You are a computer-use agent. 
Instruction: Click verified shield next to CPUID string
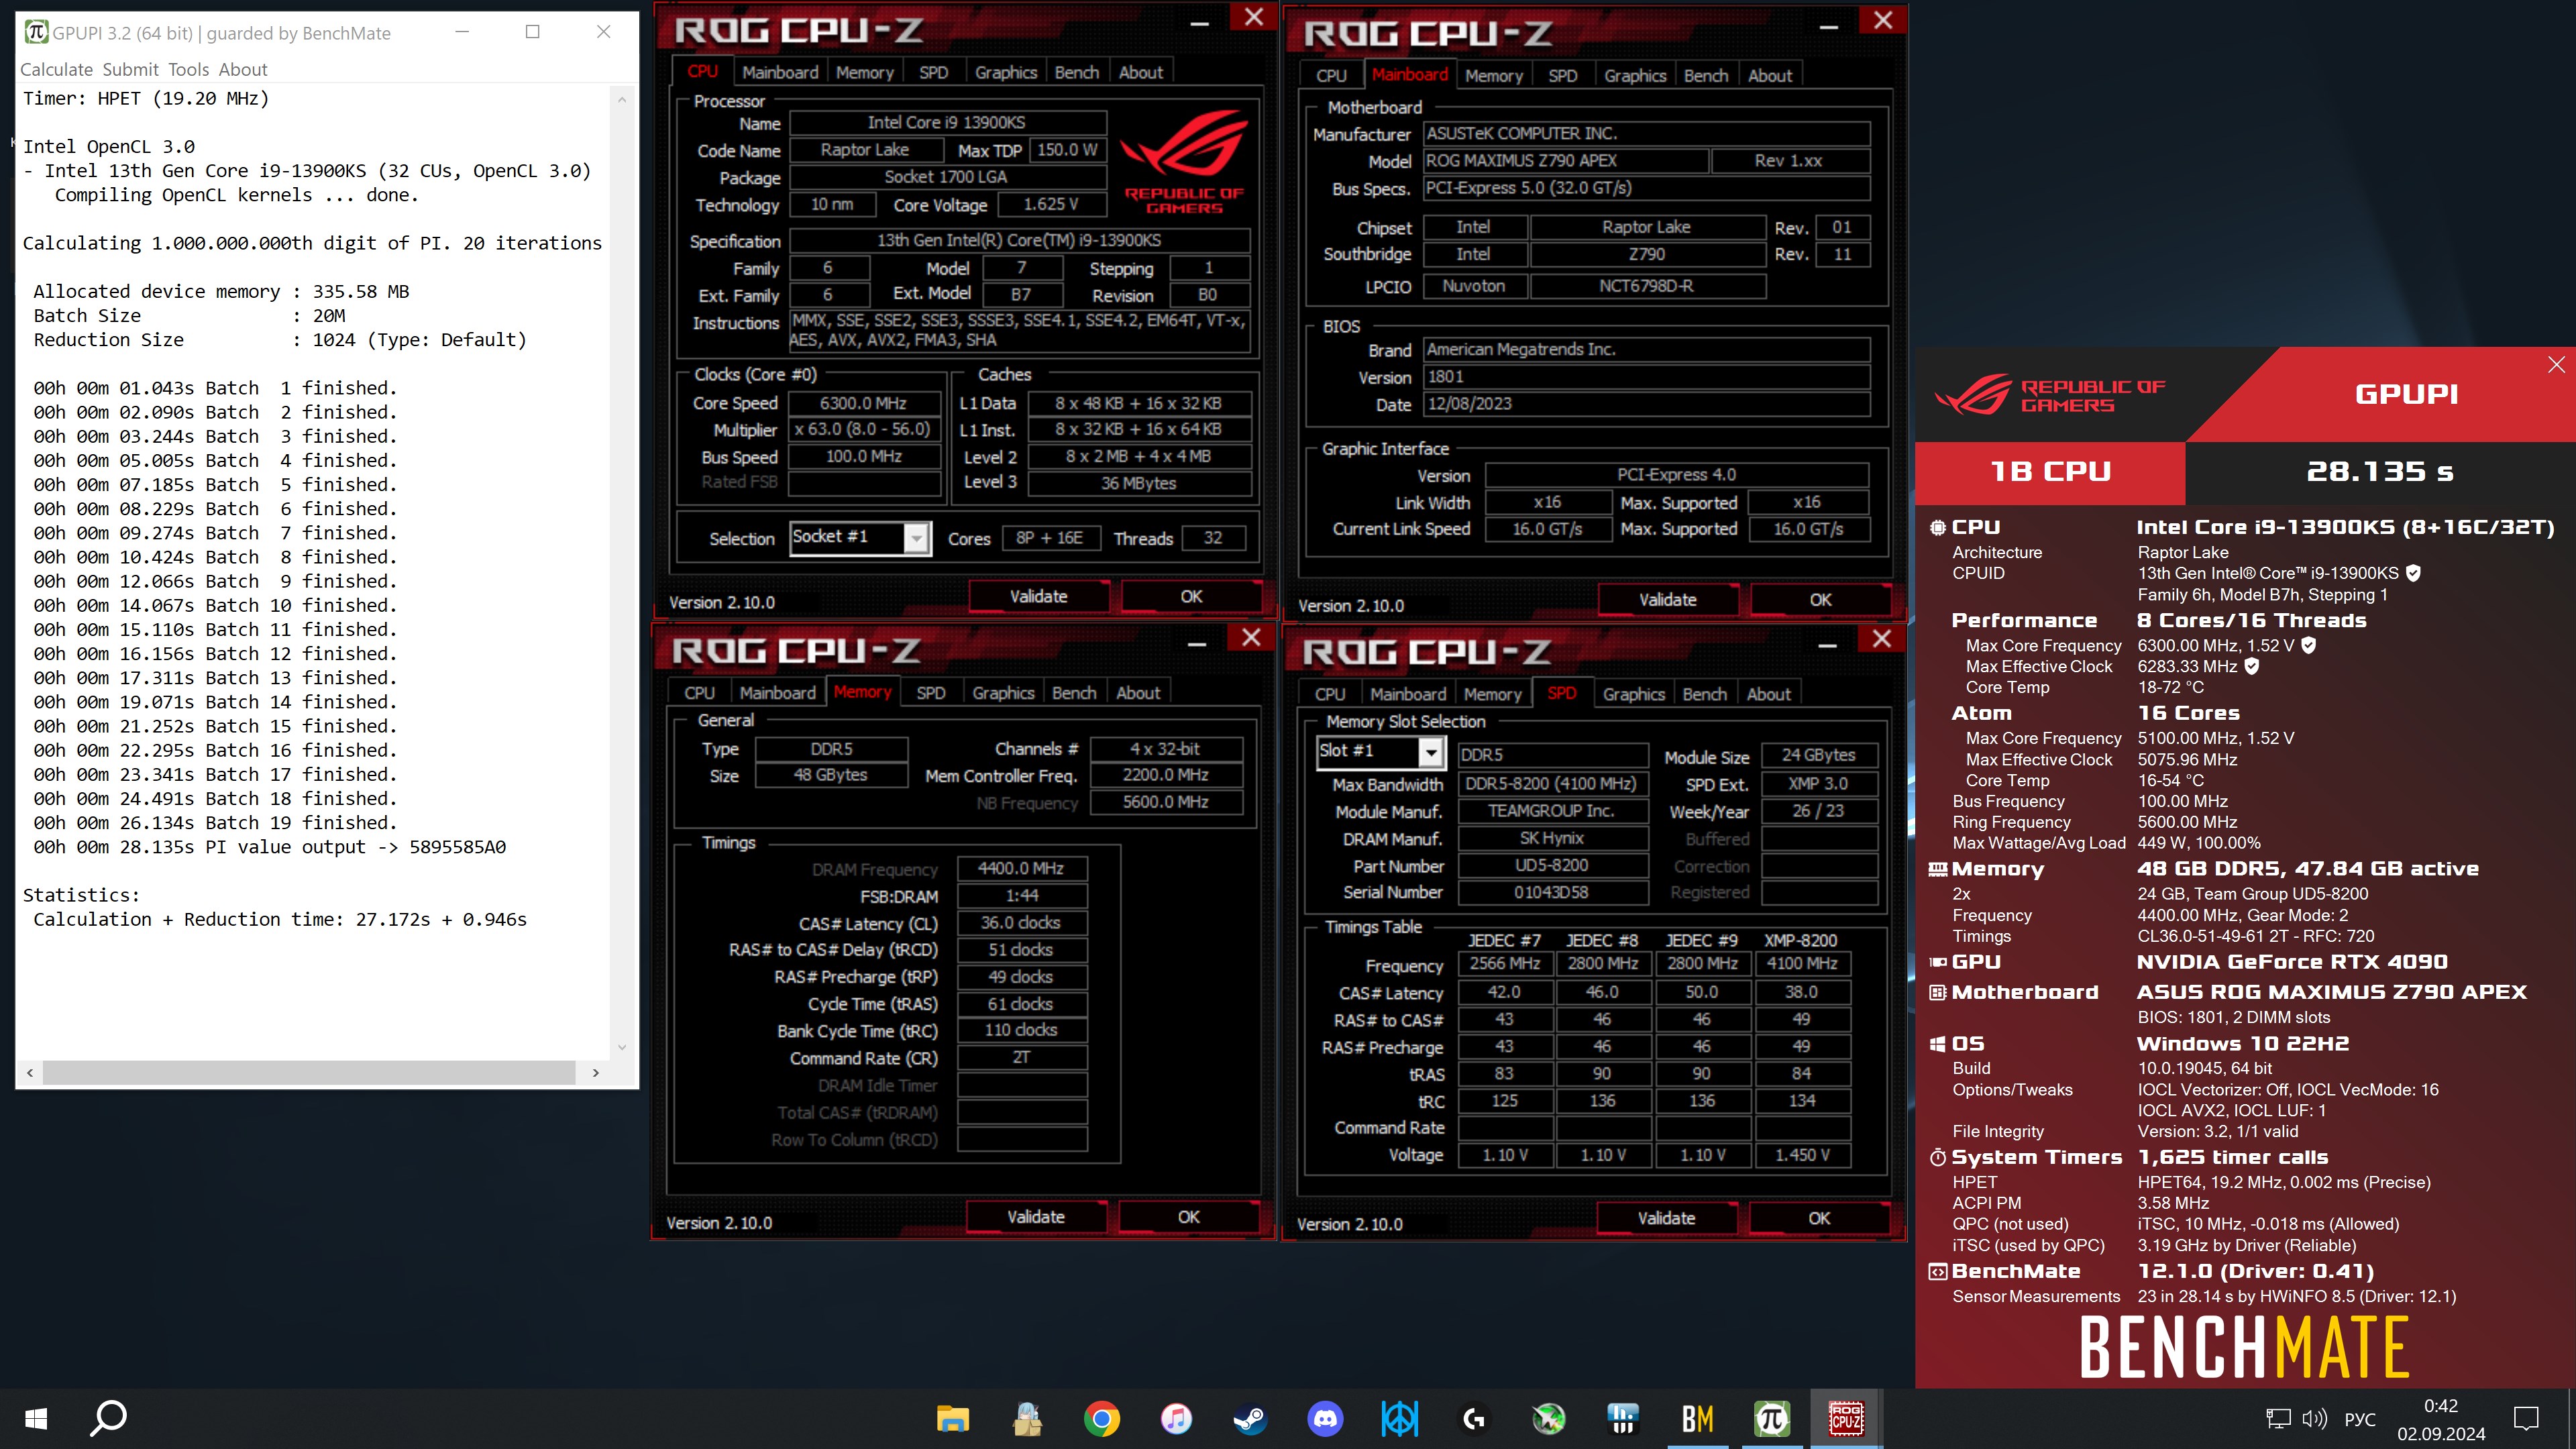click(x=2413, y=573)
